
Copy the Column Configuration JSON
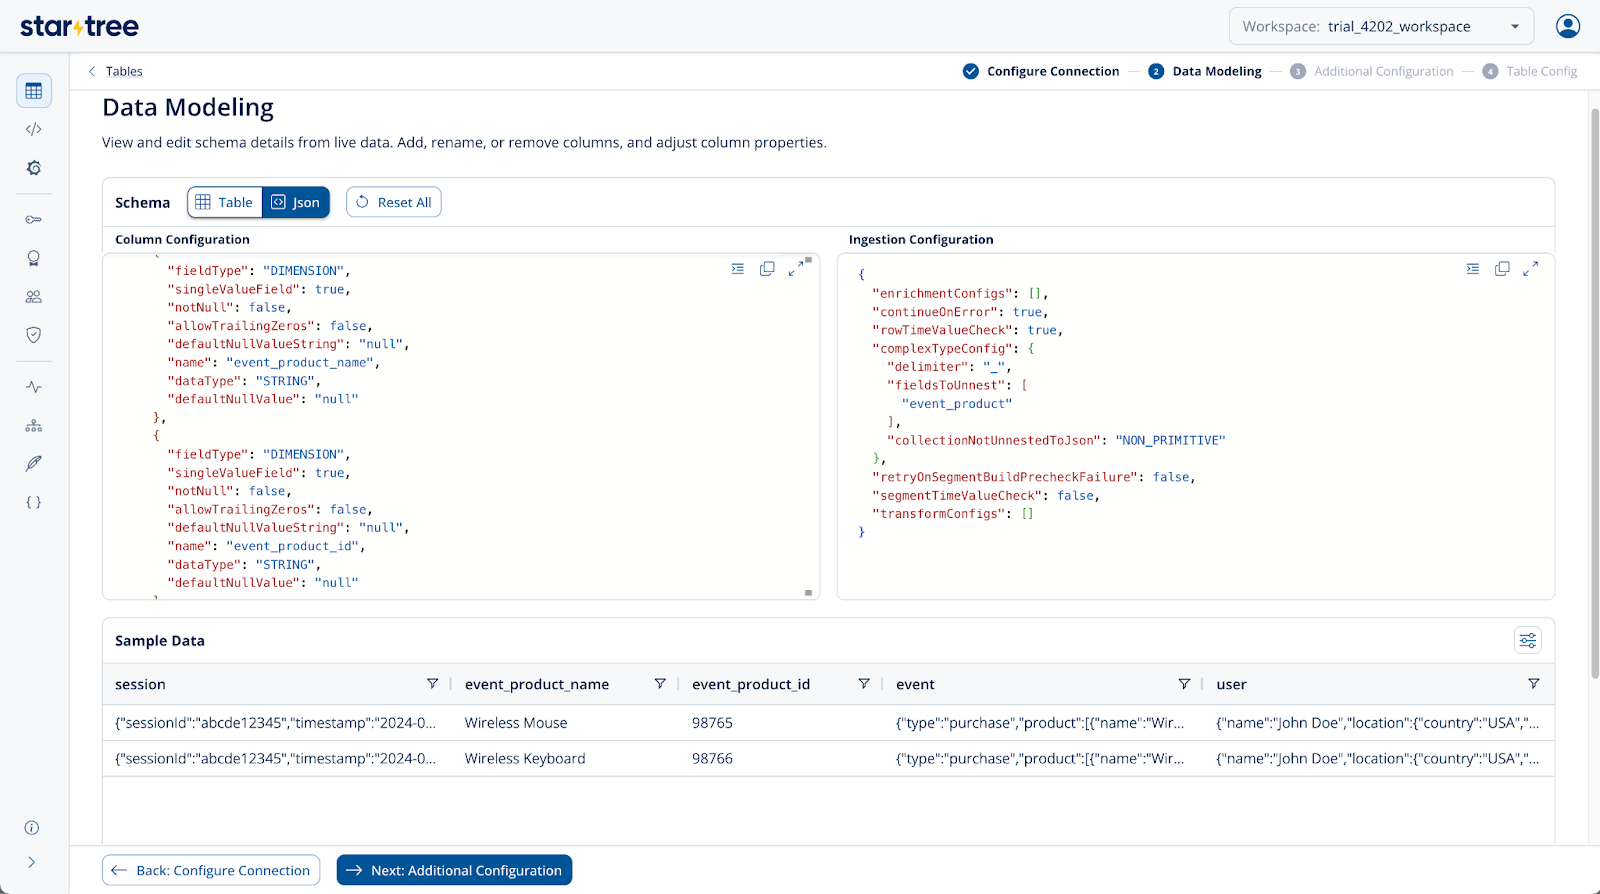(x=767, y=269)
